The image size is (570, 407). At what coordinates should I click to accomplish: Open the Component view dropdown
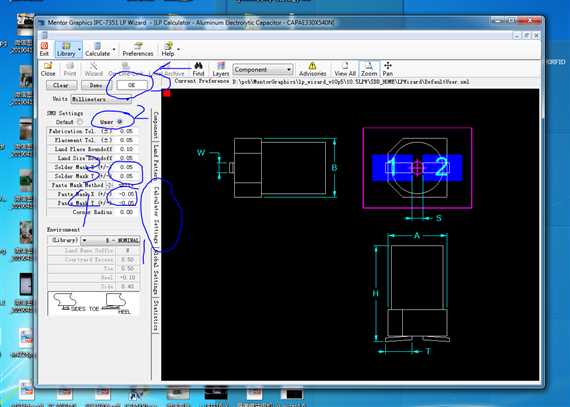click(x=262, y=69)
